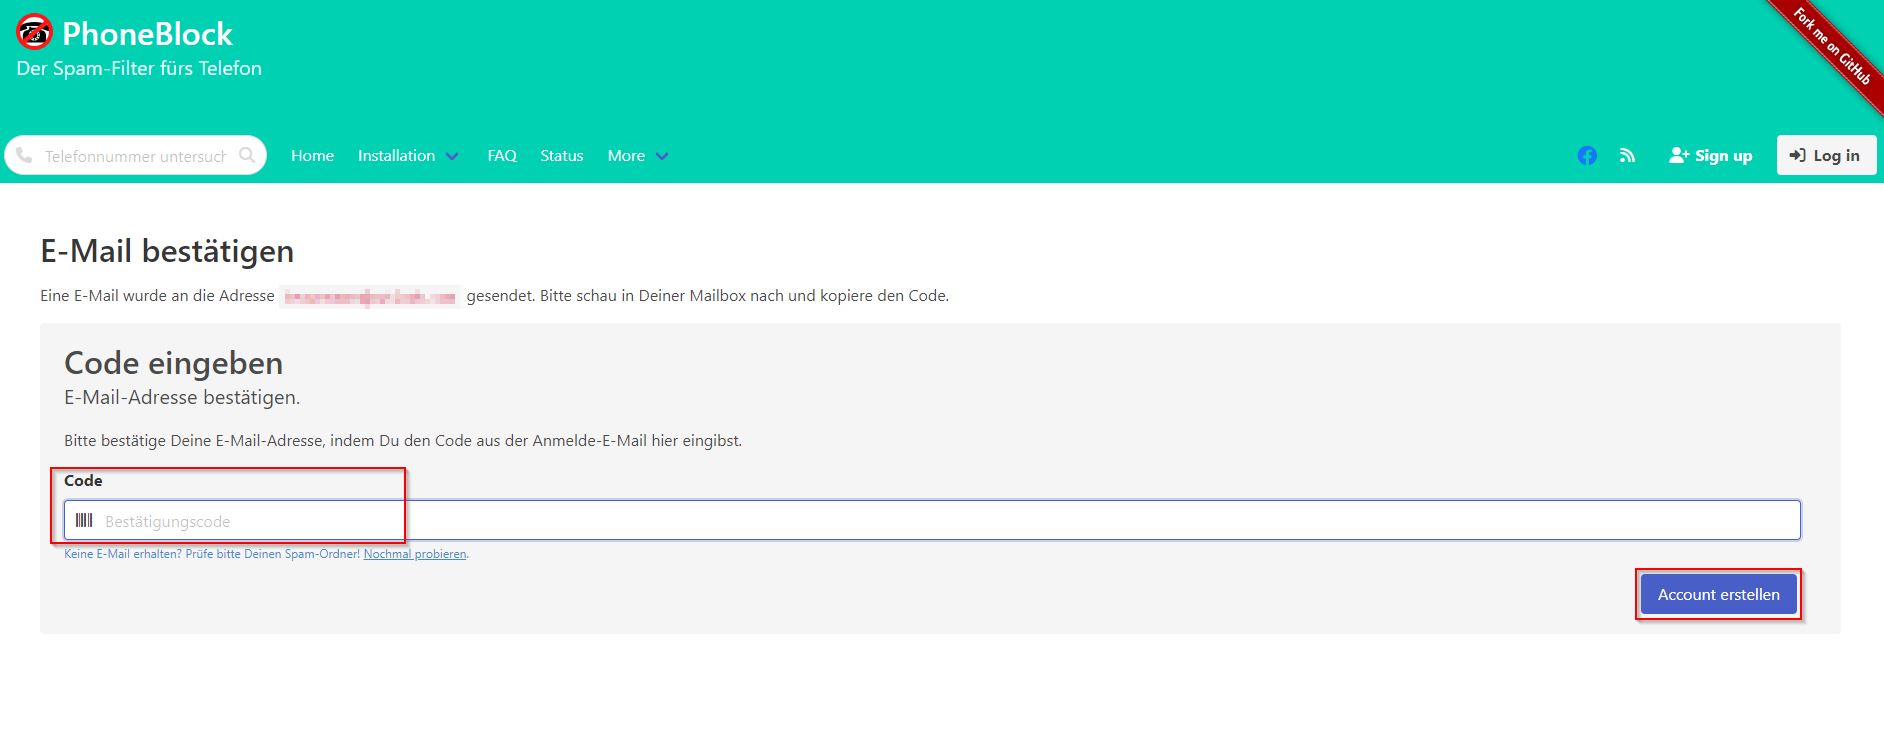Click the phone handset icon in search box
The width and height of the screenshot is (1884, 729).
coord(25,156)
